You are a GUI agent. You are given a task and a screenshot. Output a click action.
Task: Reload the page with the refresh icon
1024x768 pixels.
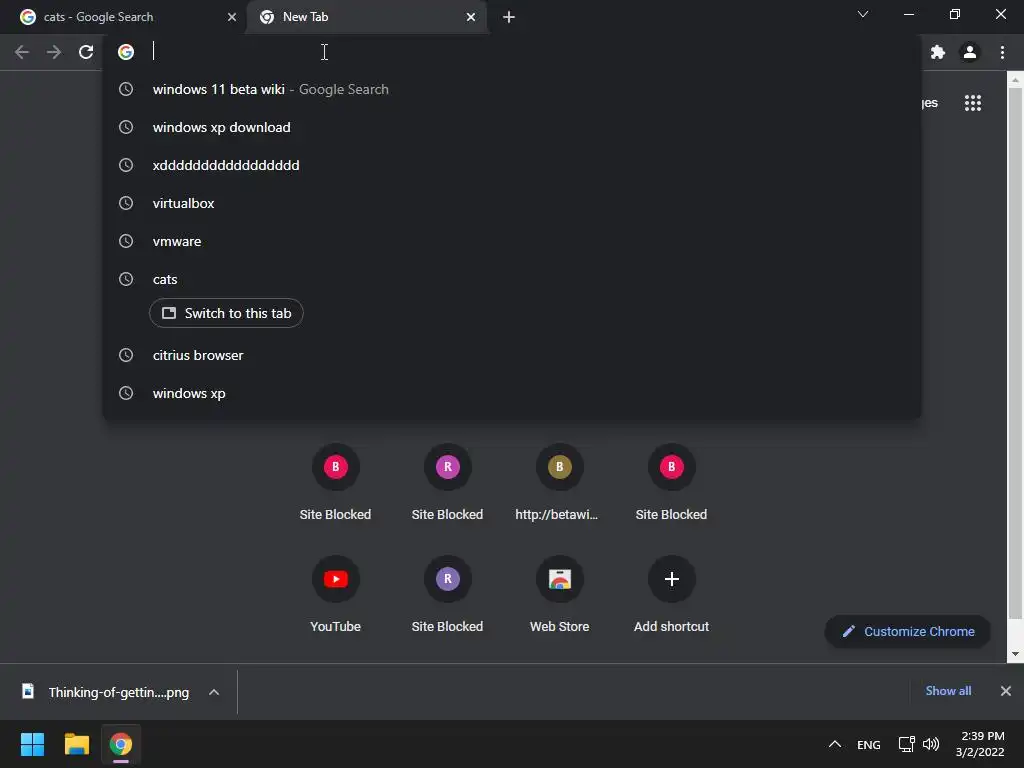[x=86, y=52]
